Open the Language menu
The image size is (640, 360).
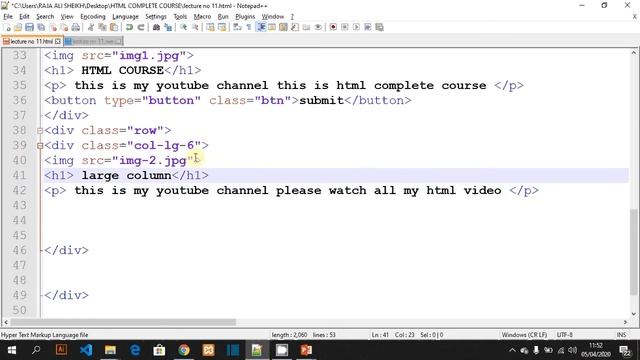coord(125,16)
